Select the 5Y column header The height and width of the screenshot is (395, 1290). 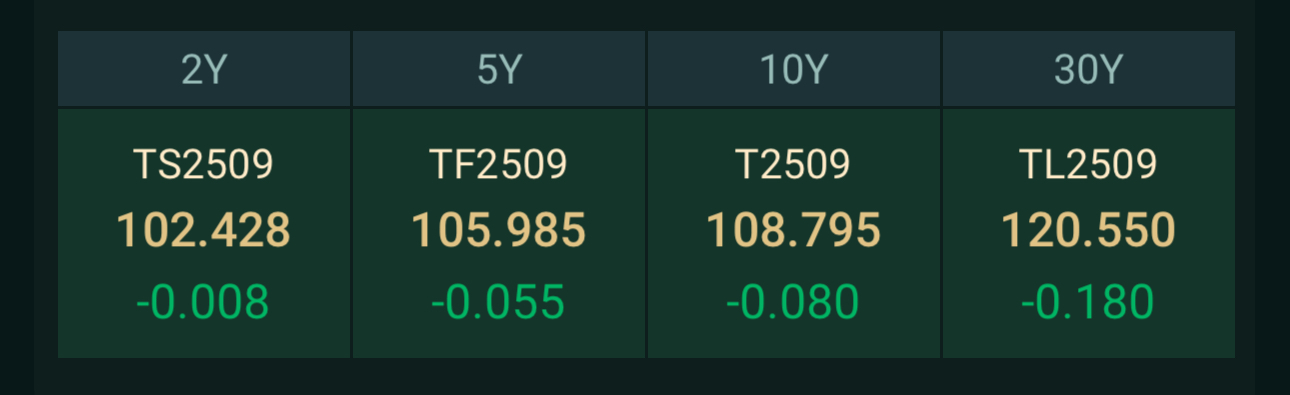499,69
